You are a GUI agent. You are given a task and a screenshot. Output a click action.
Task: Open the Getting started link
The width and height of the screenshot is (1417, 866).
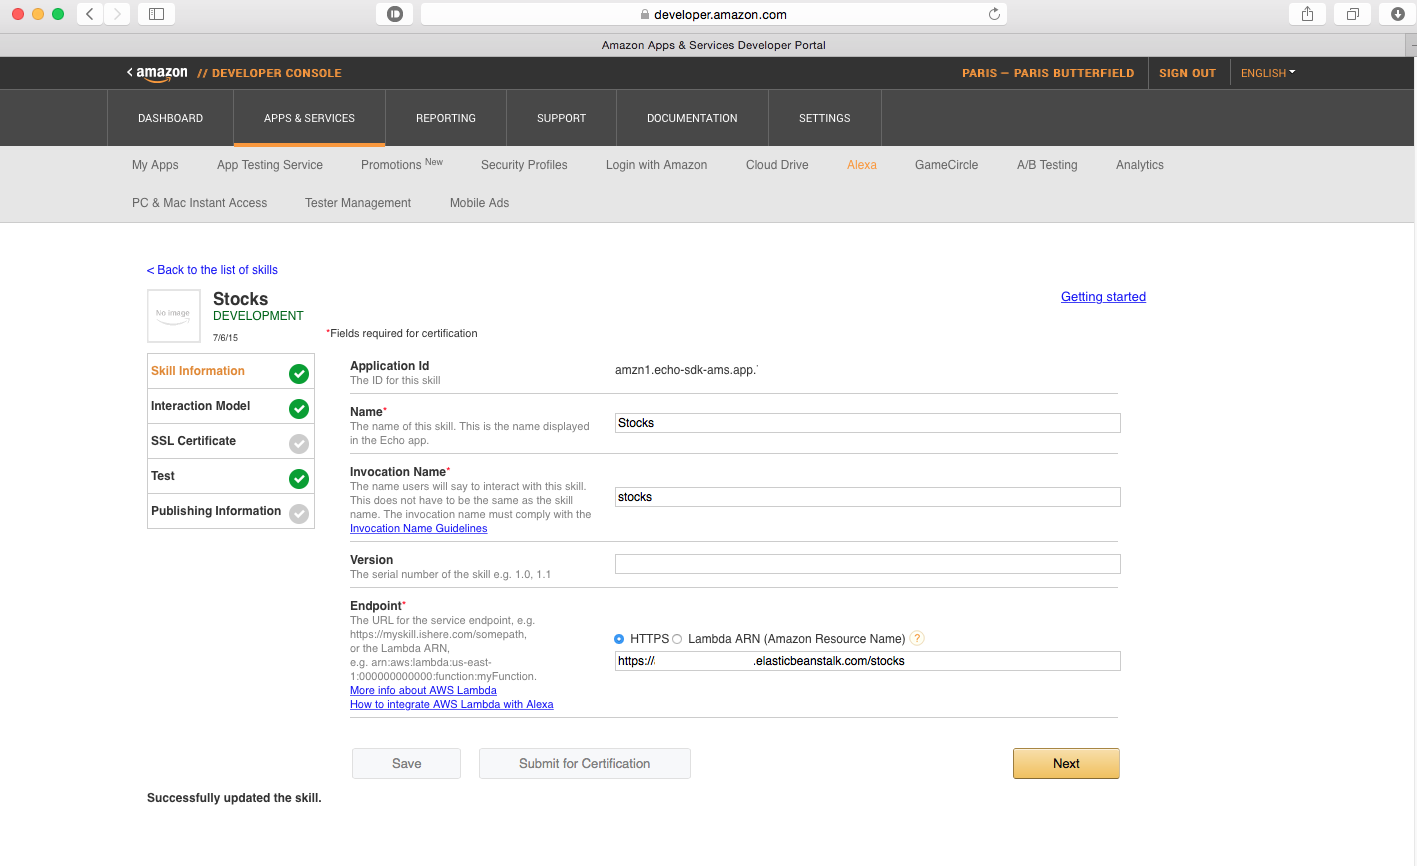point(1103,297)
